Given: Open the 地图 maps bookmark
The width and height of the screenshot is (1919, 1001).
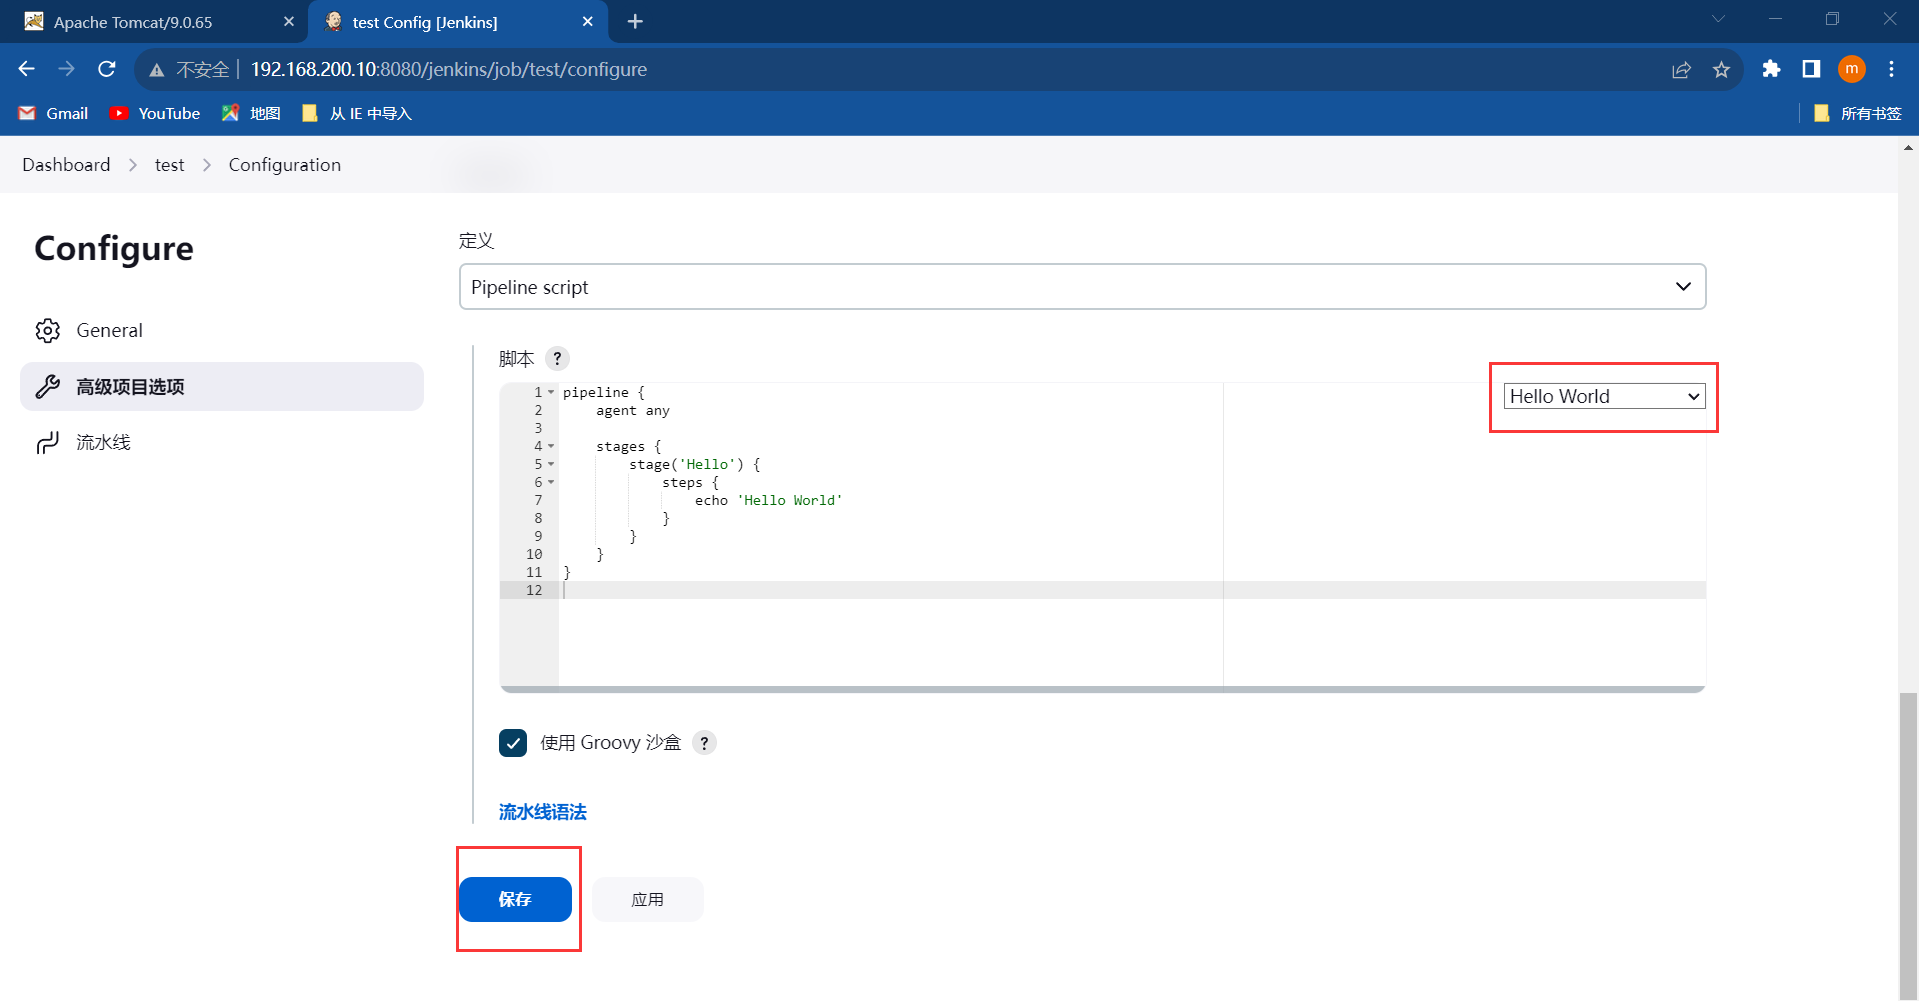Looking at the screenshot, I should click(x=251, y=113).
